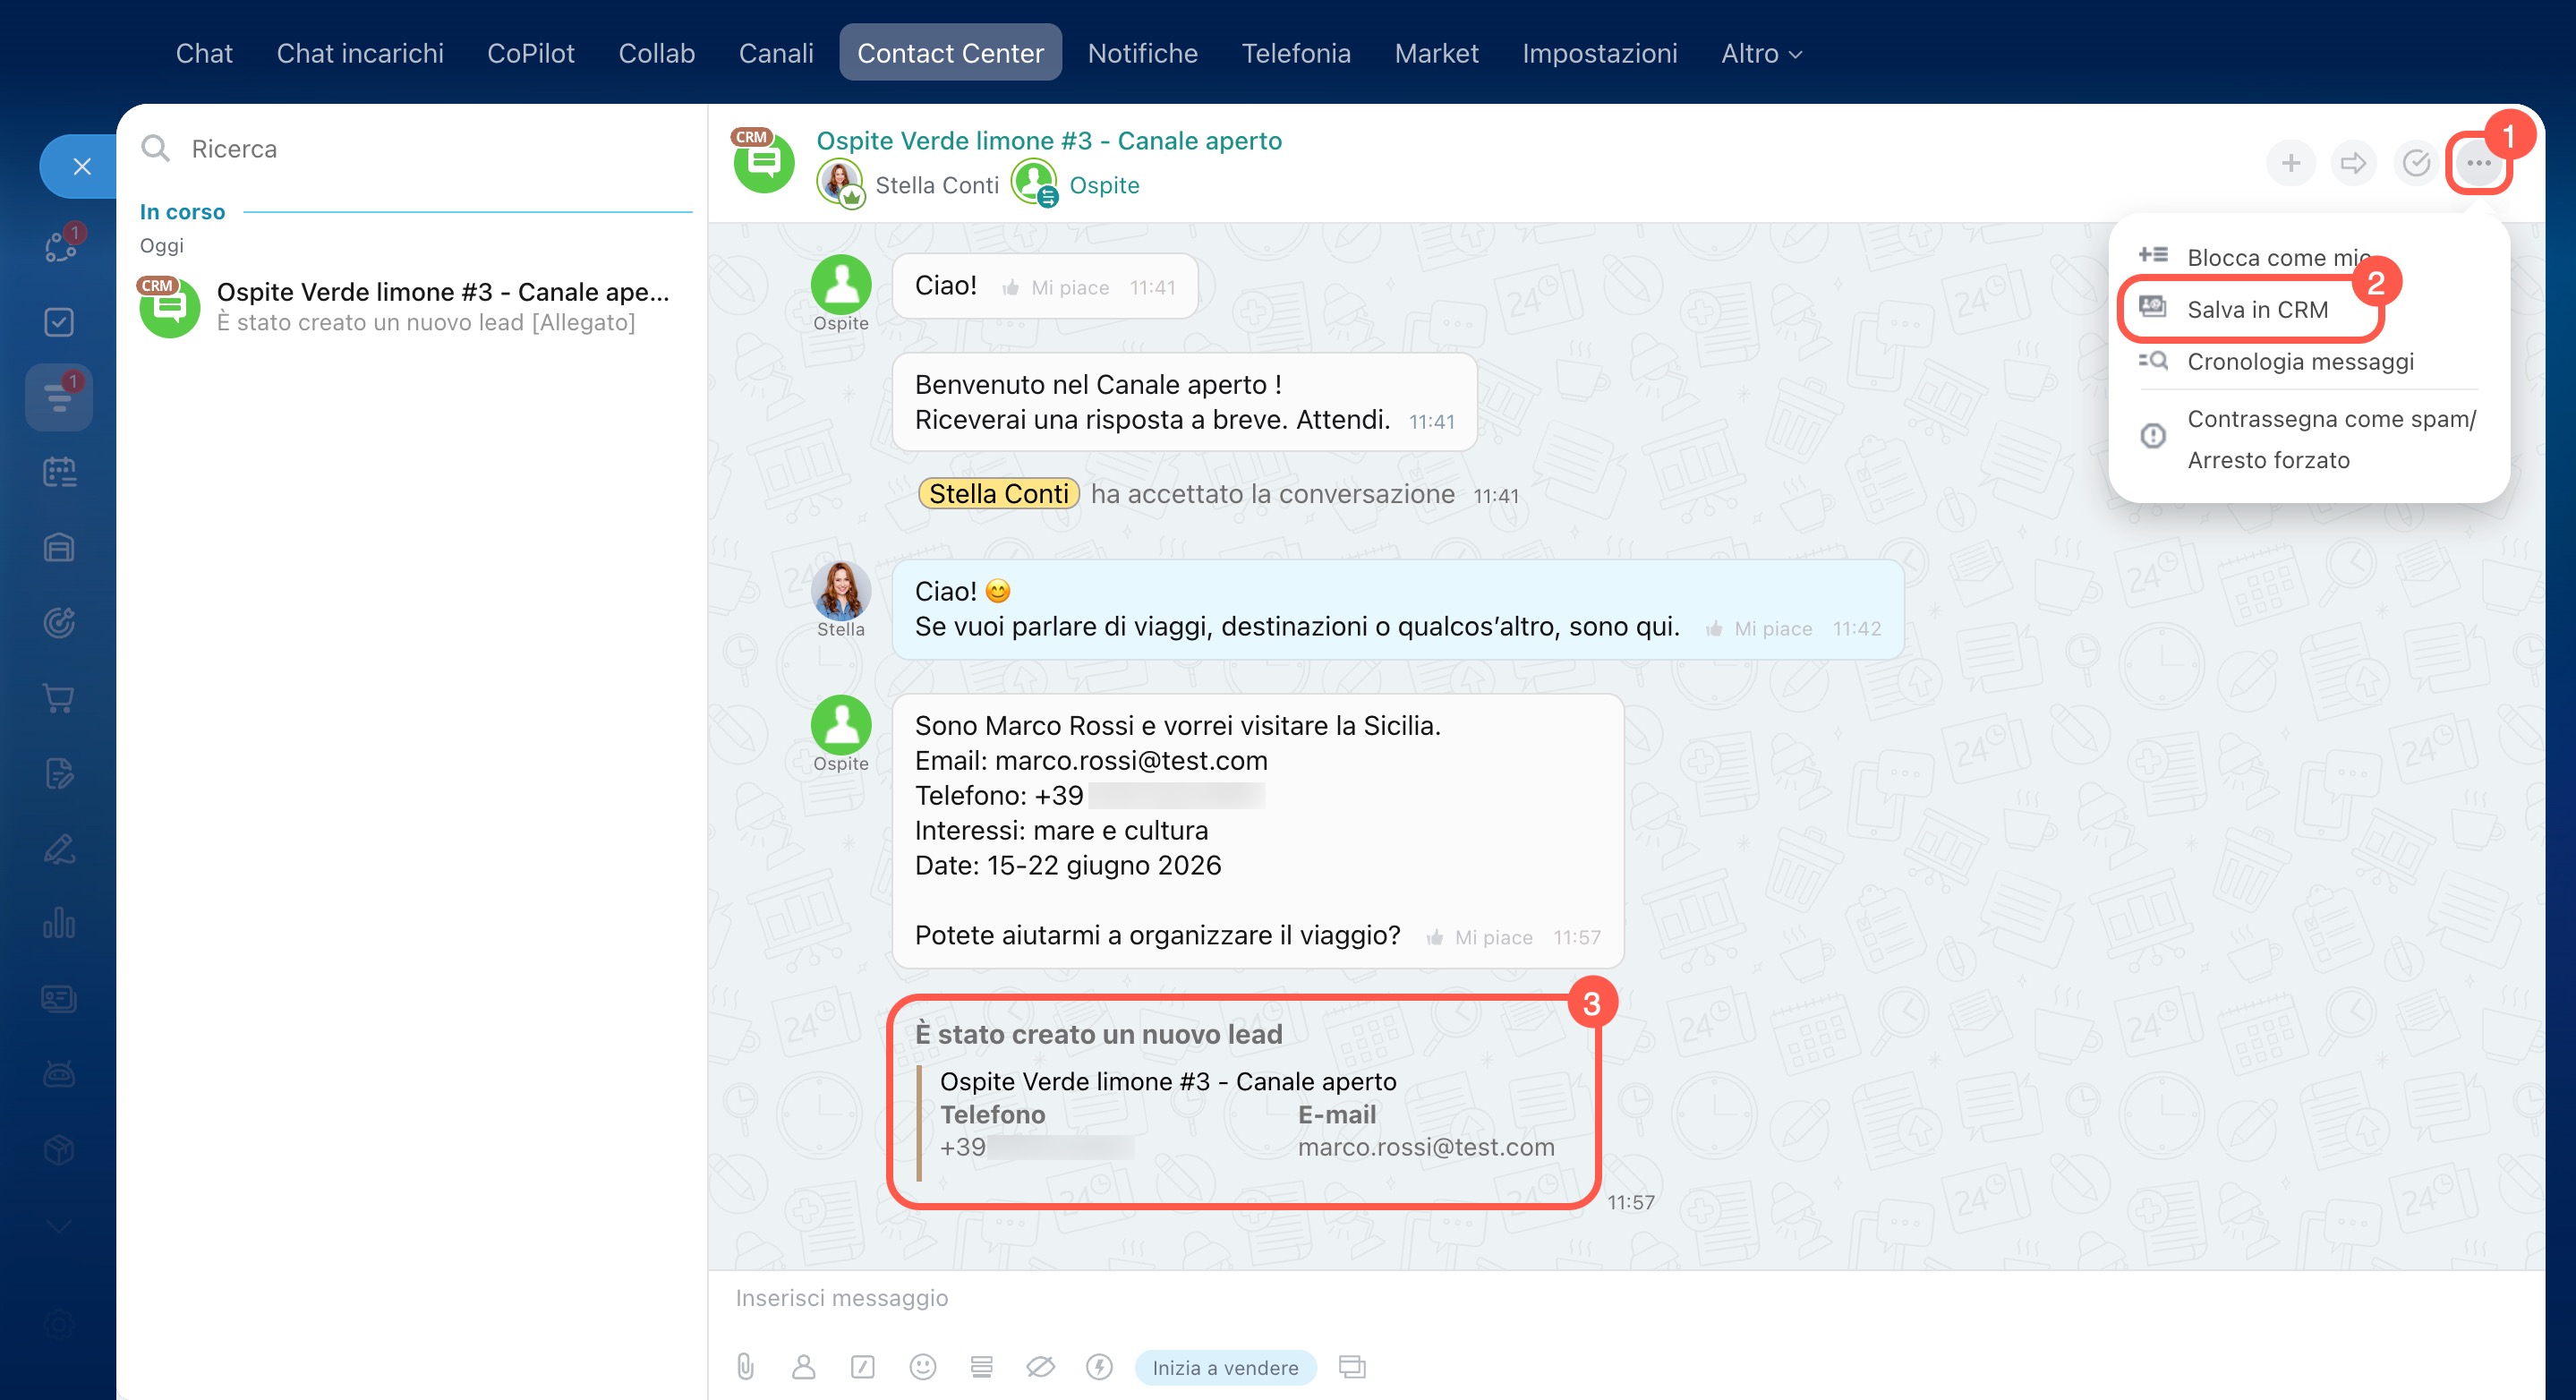The width and height of the screenshot is (2576, 1400).
Task: Click the slash command icon
Action: (862, 1366)
